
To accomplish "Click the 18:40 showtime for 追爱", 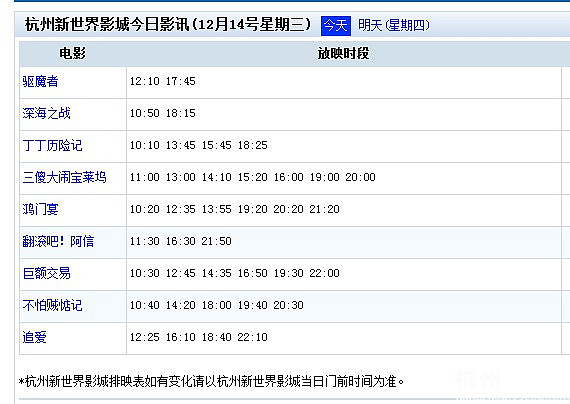I will pyautogui.click(x=217, y=337).
